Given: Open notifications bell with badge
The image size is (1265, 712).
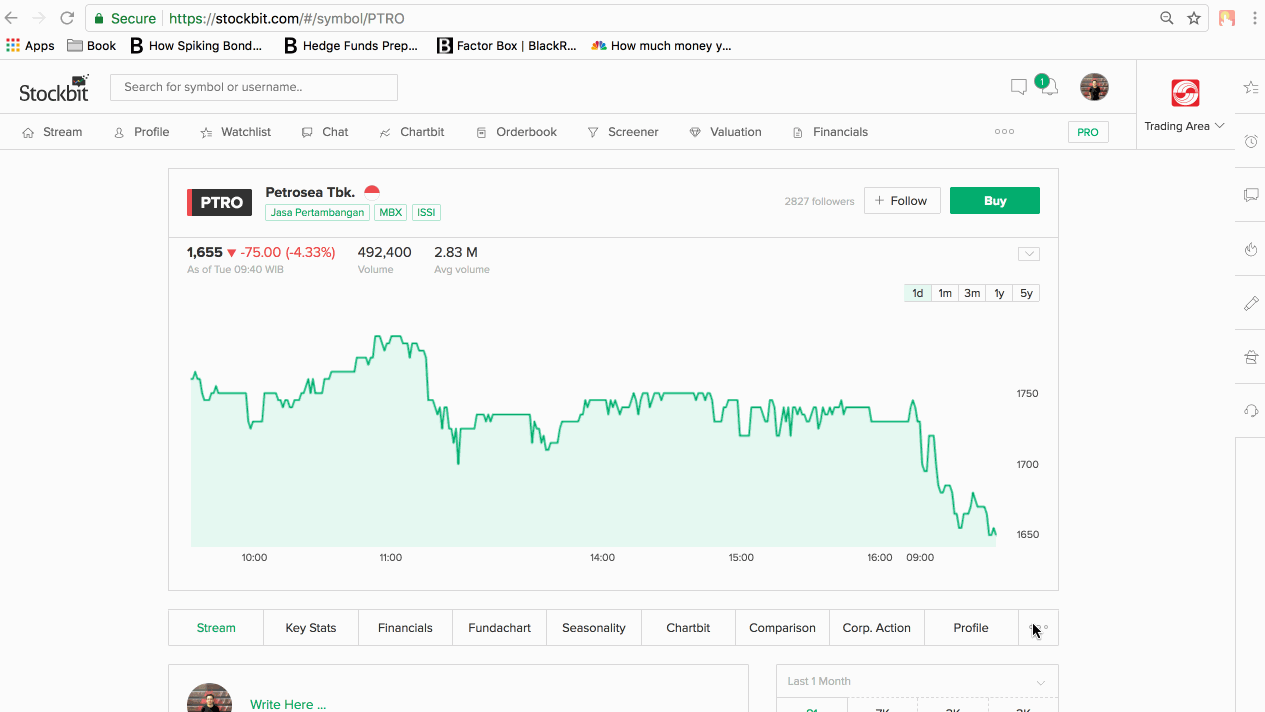Looking at the screenshot, I should (x=1046, y=85).
